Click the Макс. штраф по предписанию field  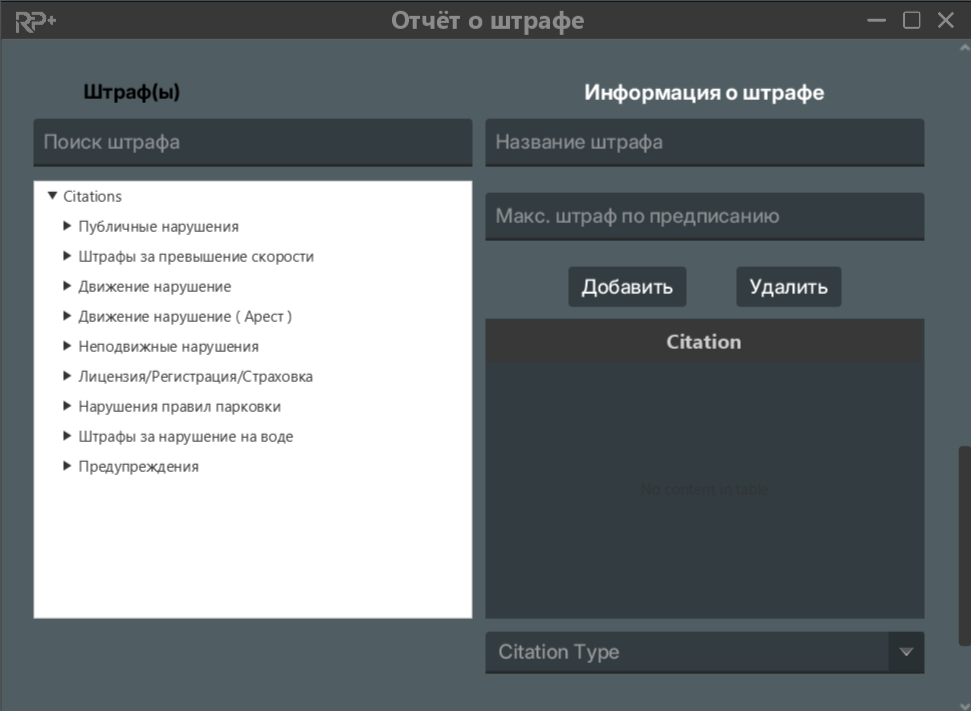click(x=704, y=216)
